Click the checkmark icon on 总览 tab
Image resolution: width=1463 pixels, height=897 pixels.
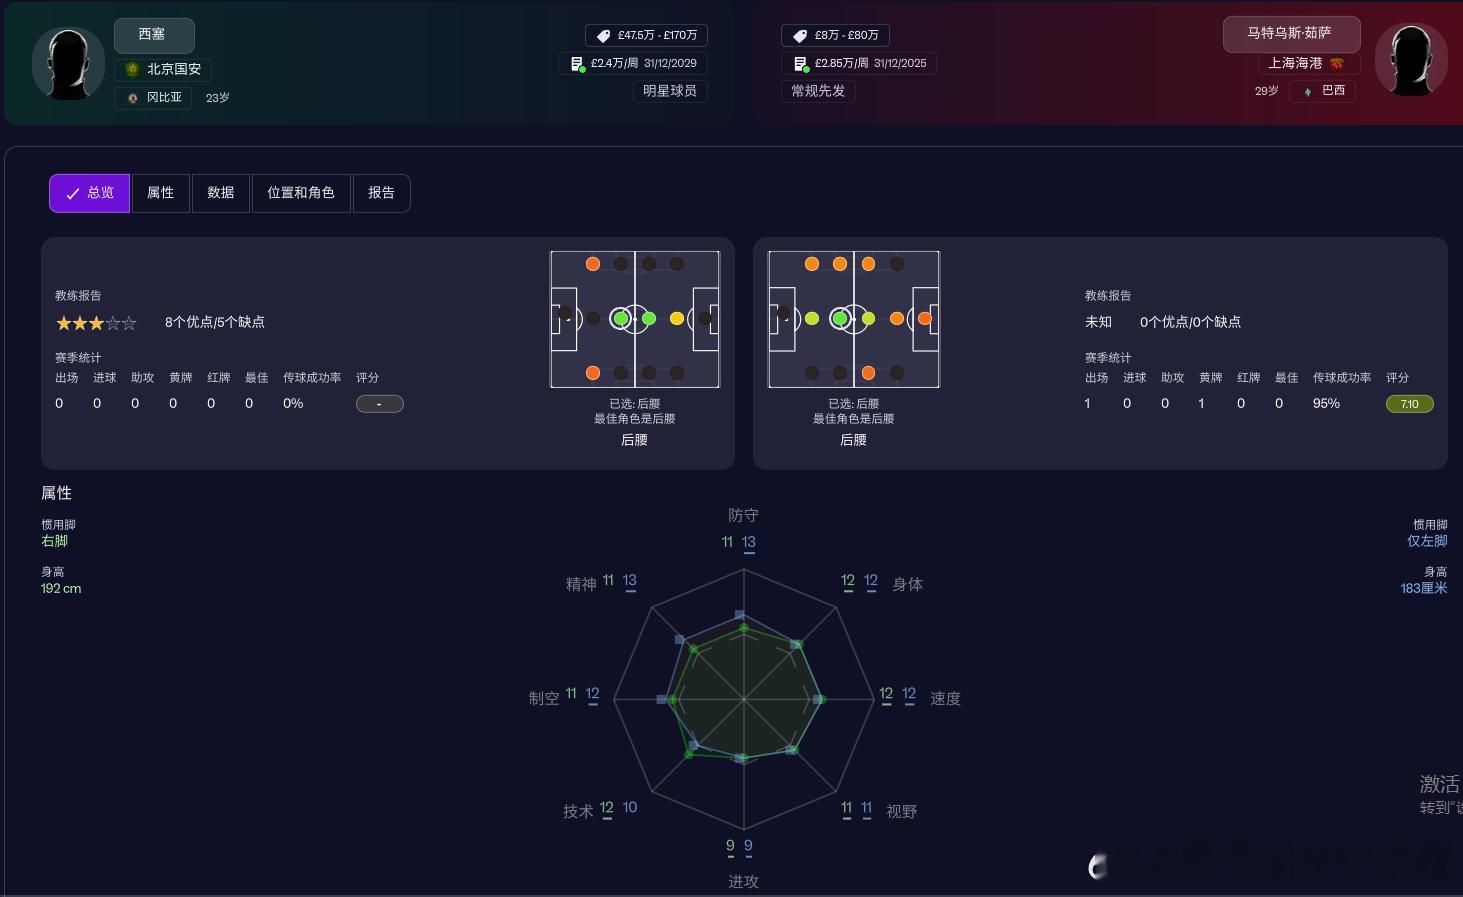(x=73, y=193)
